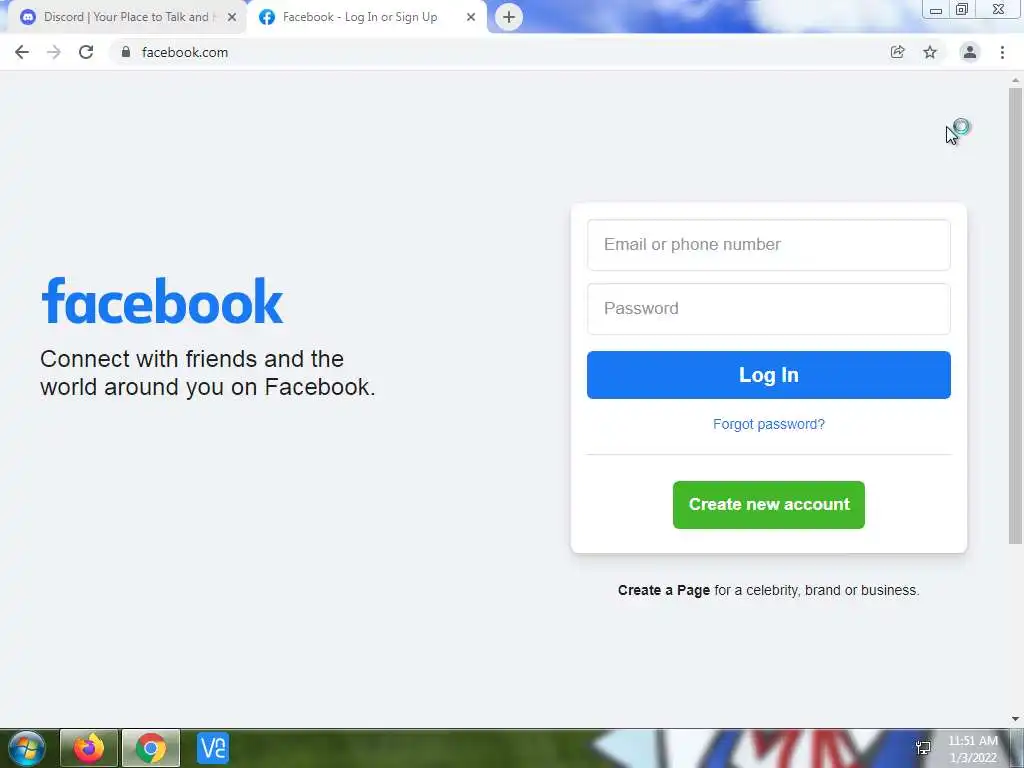Go back using the browser back arrow

[22, 52]
